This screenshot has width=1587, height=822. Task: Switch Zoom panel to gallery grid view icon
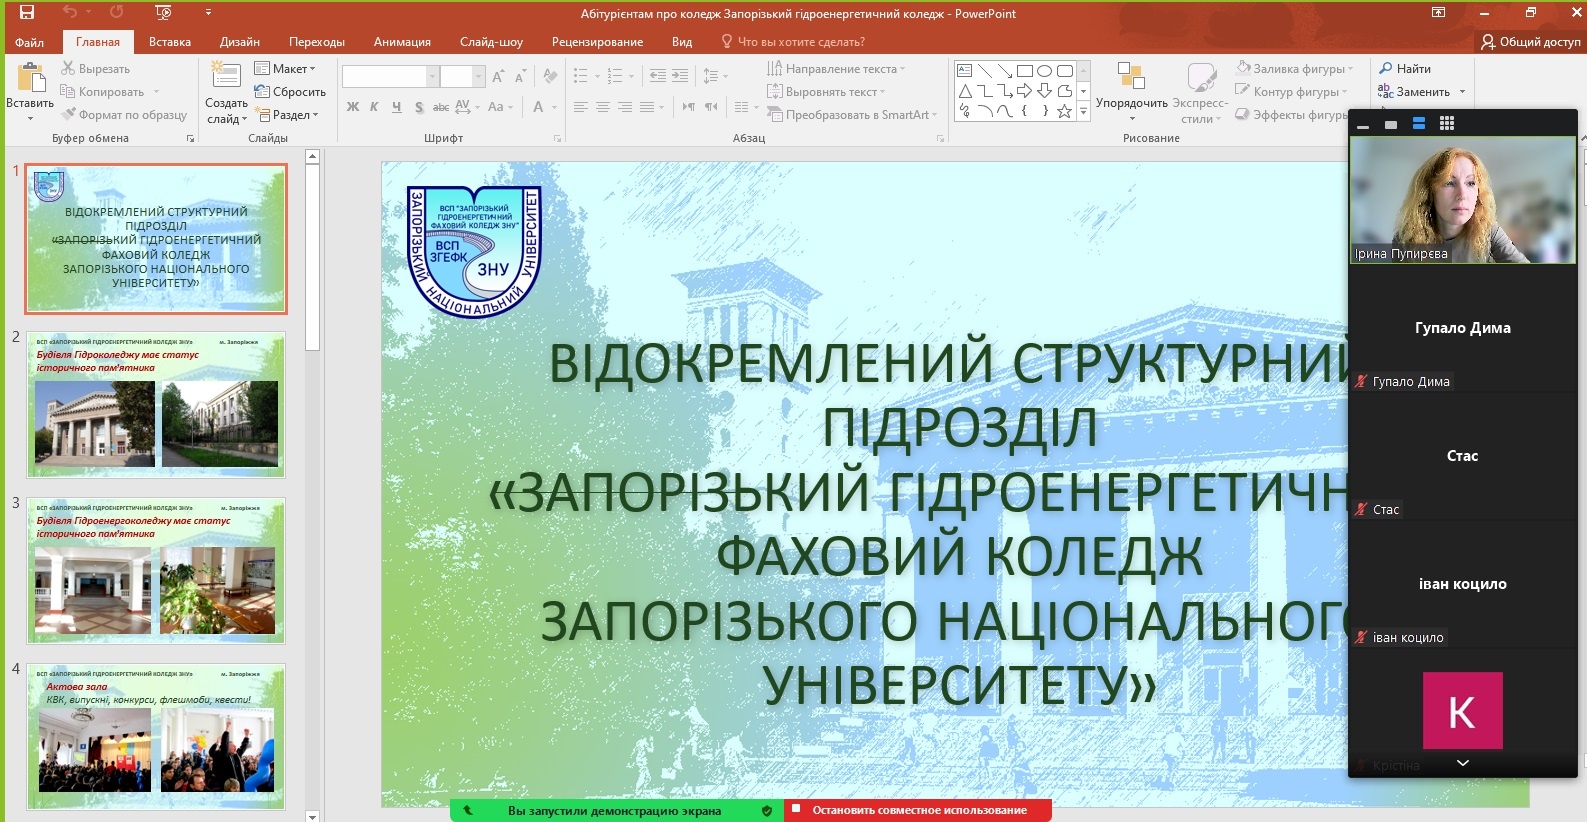1447,123
